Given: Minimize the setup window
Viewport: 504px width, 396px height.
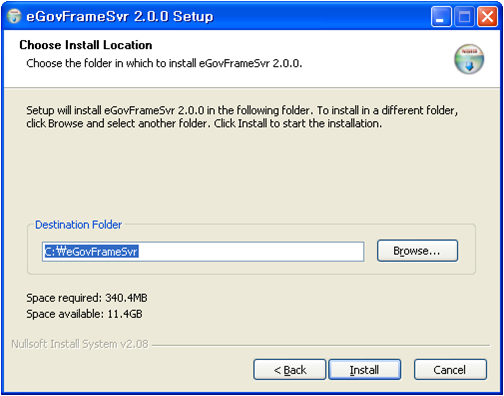Looking at the screenshot, I should (x=441, y=16).
